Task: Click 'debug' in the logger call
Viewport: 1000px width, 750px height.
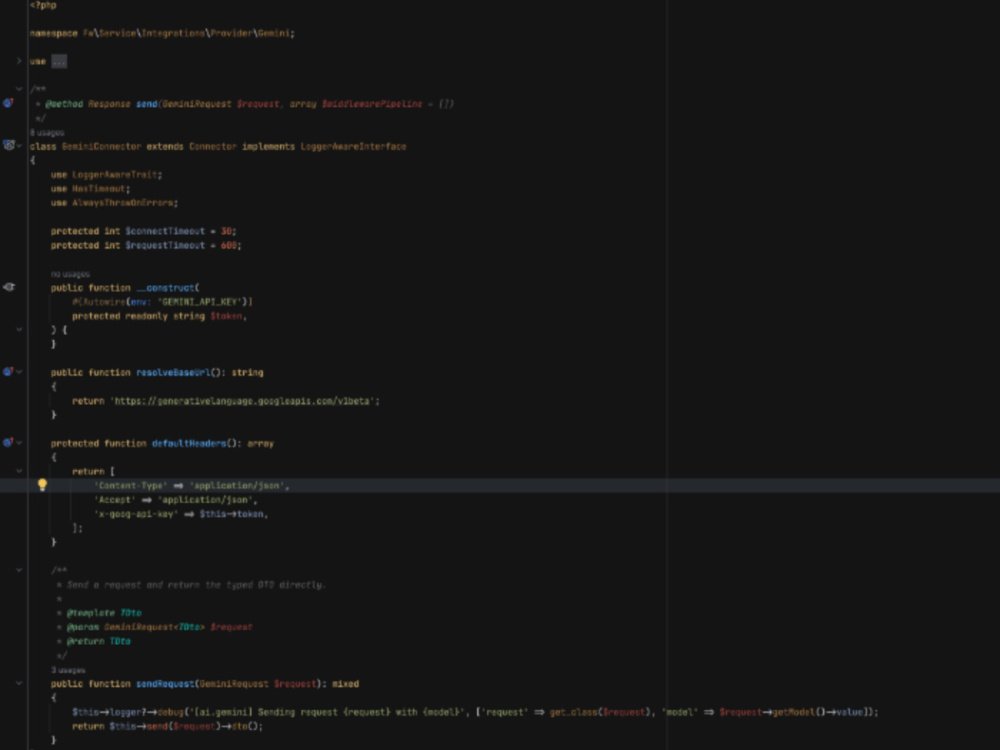Action: [170, 712]
